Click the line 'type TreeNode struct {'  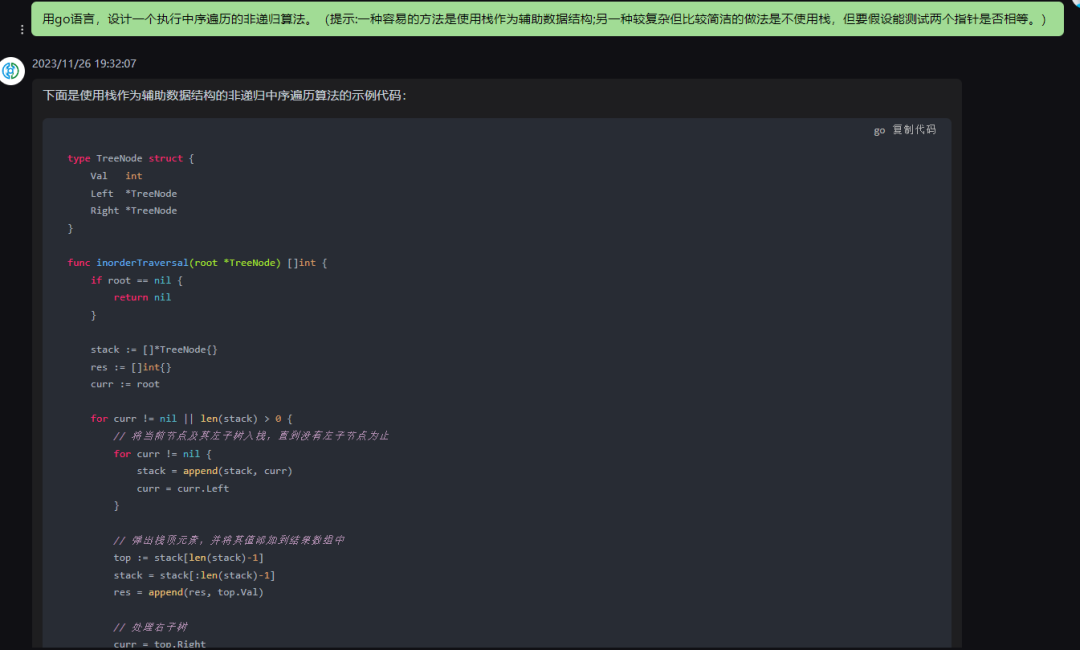(131, 158)
